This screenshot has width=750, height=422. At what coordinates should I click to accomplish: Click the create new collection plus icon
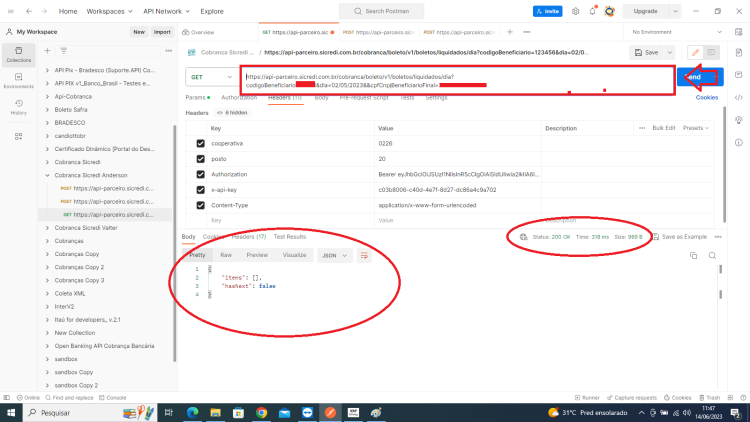pos(47,51)
